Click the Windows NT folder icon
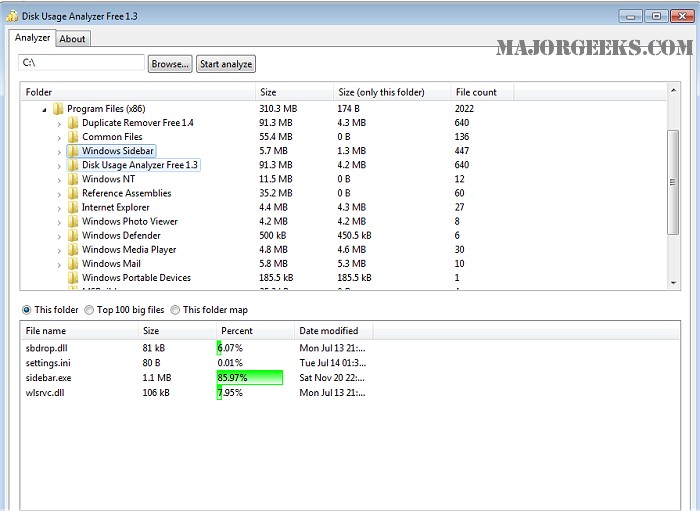700x511 pixels. pyautogui.click(x=73, y=179)
